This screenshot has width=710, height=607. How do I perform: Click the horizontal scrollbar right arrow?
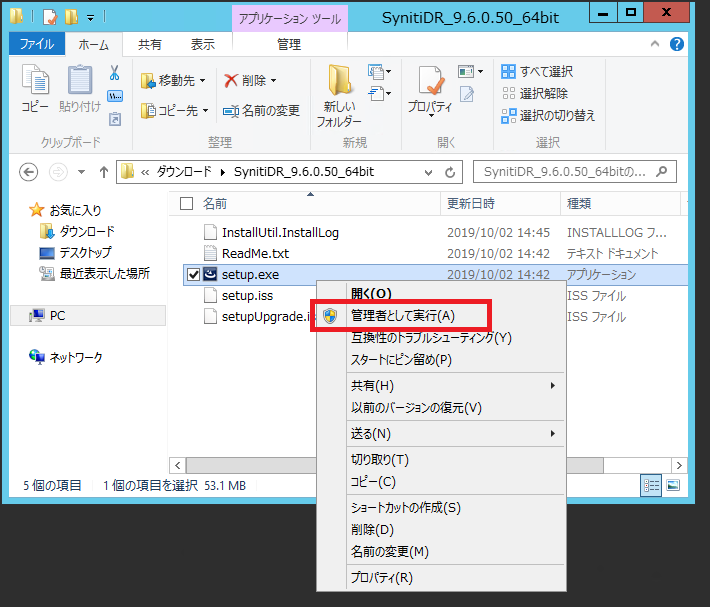(x=679, y=465)
